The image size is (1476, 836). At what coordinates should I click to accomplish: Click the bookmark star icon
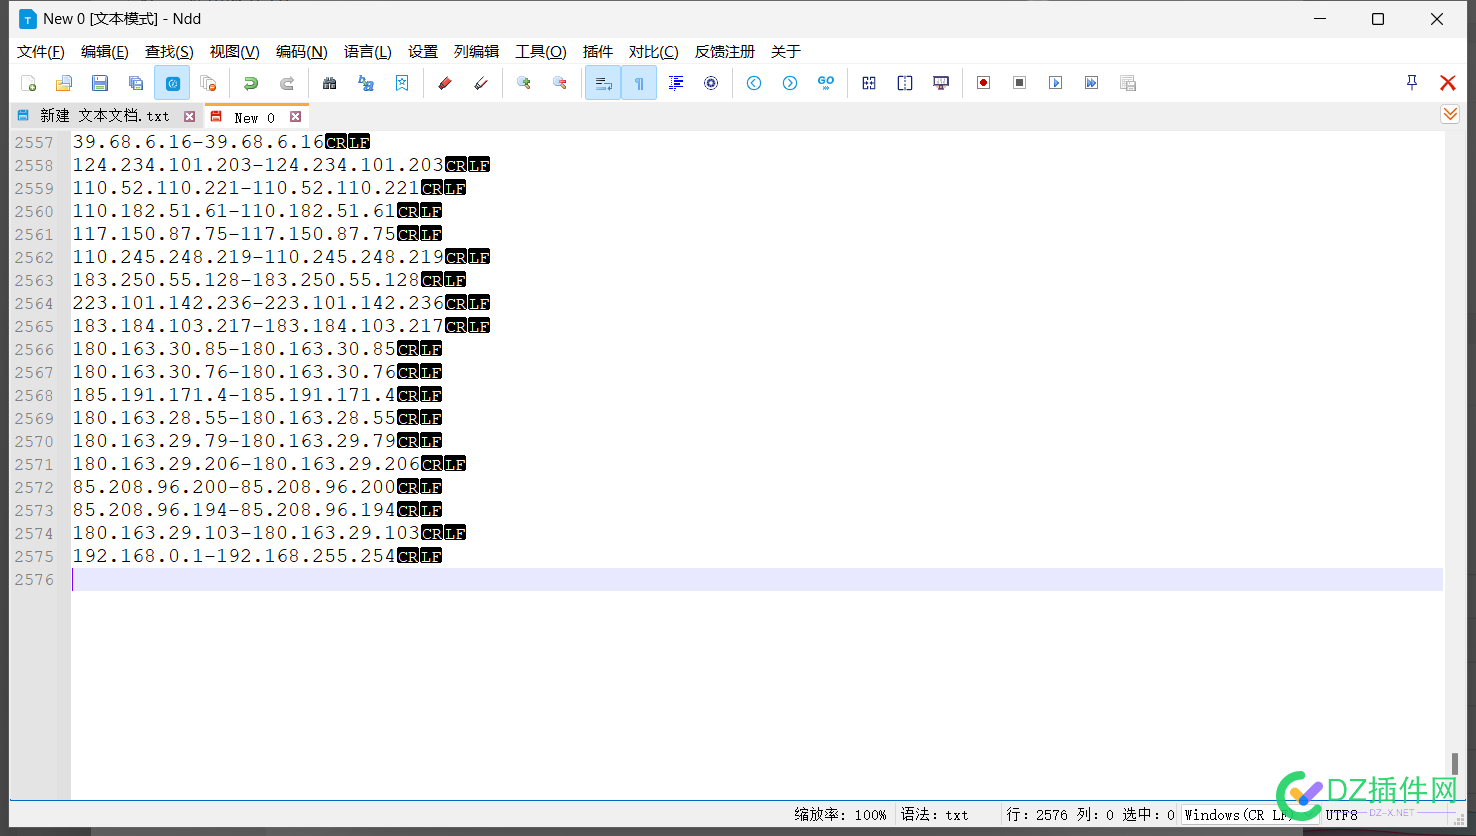402,83
